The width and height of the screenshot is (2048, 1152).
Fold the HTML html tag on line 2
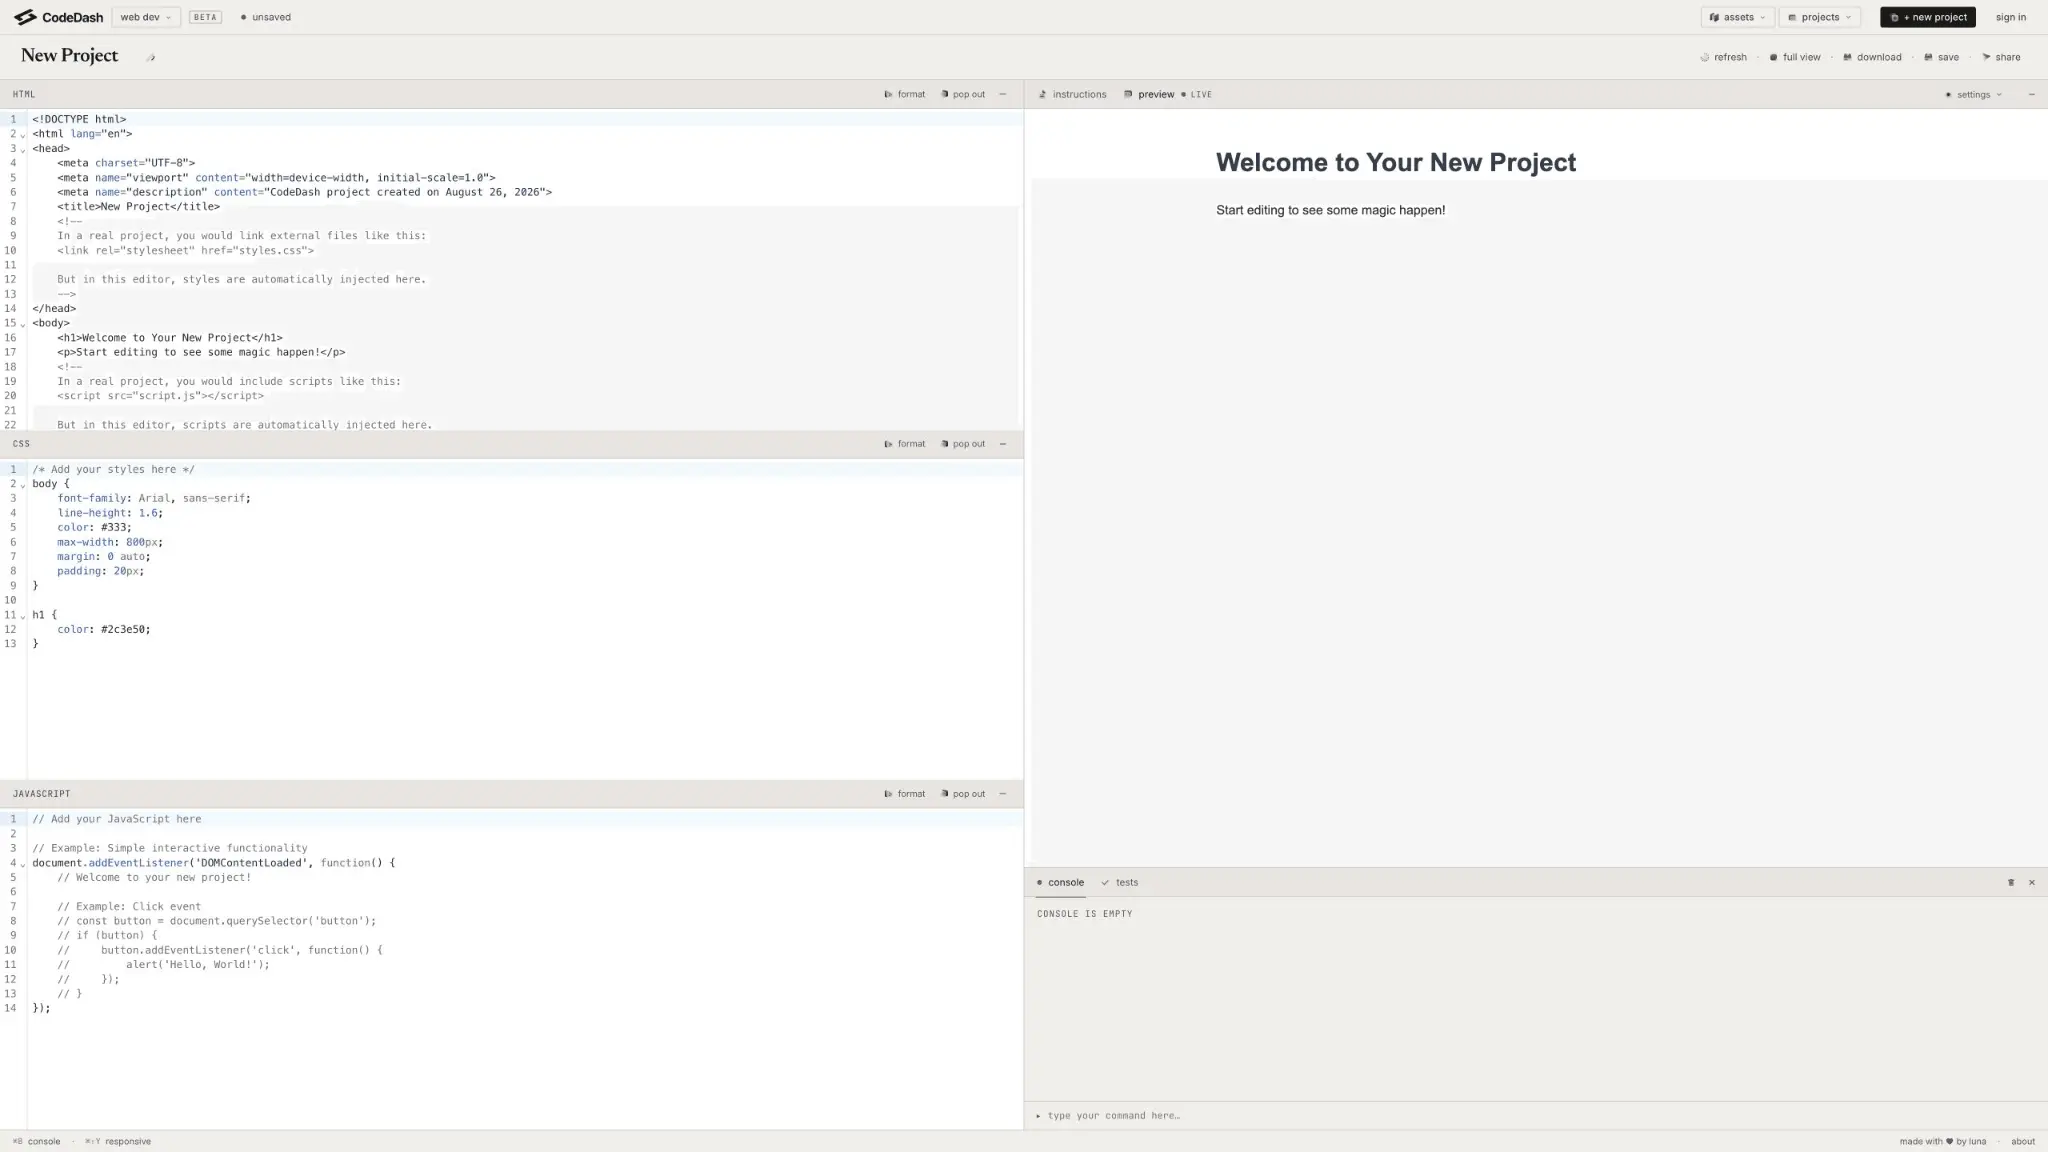click(x=23, y=135)
